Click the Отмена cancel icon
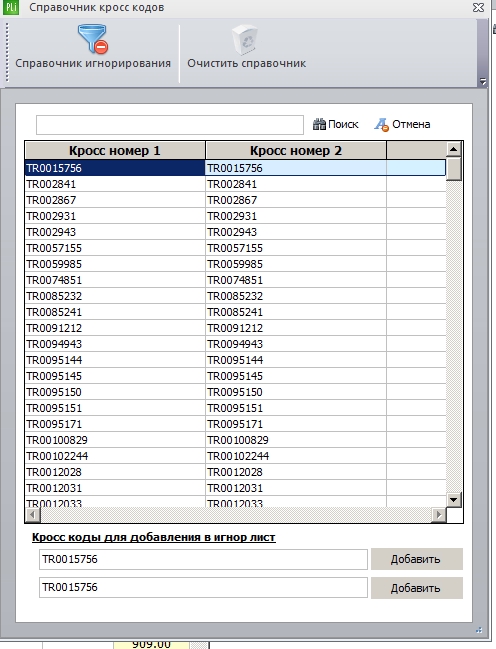This screenshot has height=649, width=496. pos(381,125)
